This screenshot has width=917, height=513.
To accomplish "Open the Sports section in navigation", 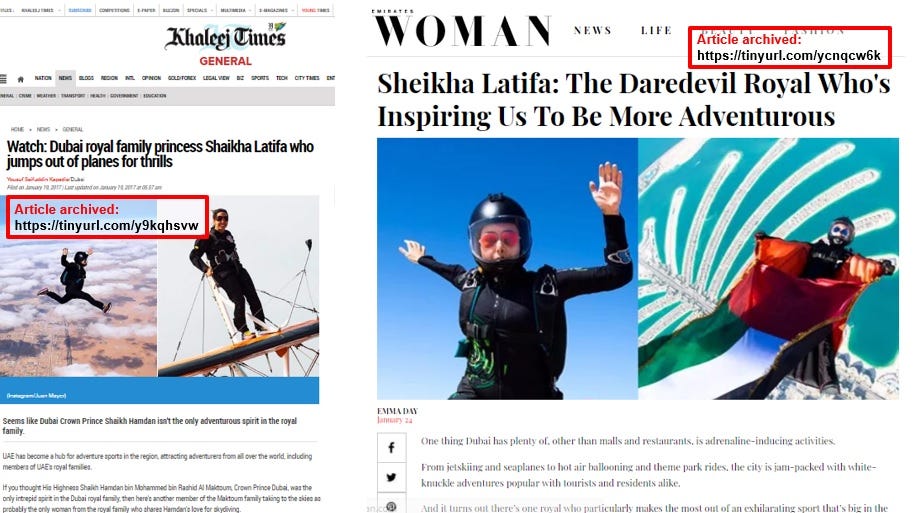I will [260, 78].
